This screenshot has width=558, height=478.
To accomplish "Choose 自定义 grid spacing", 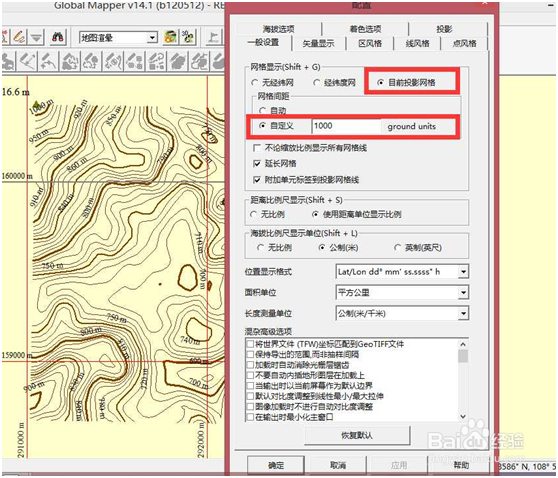I will click(x=263, y=126).
